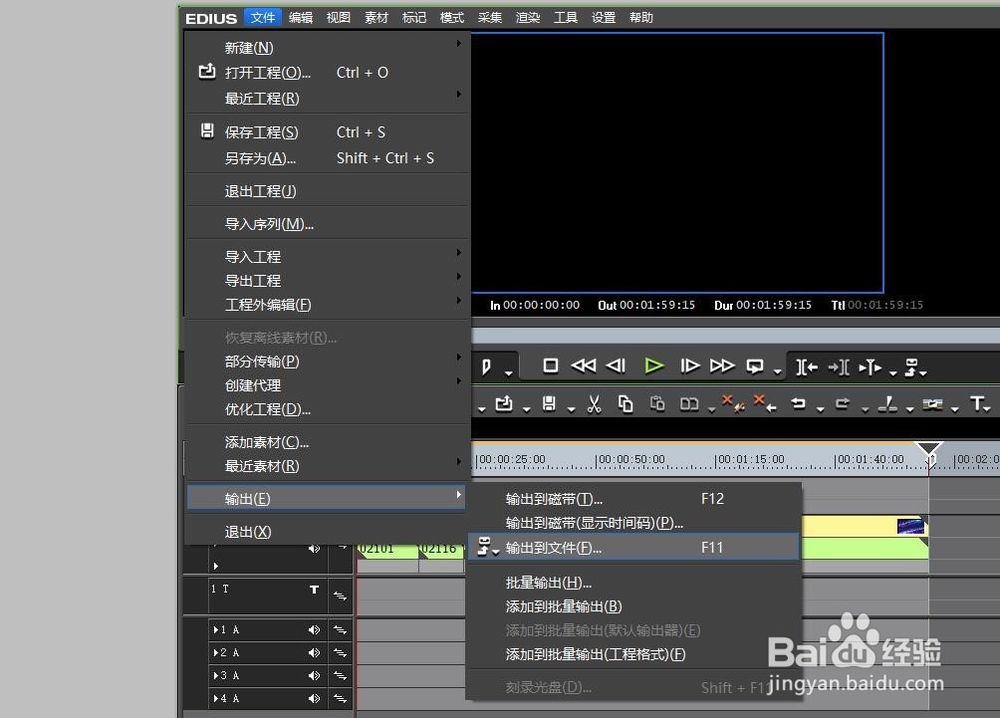Click the clip thumbnail on yellow track
Viewport: 1000px width, 718px height.
click(911, 526)
